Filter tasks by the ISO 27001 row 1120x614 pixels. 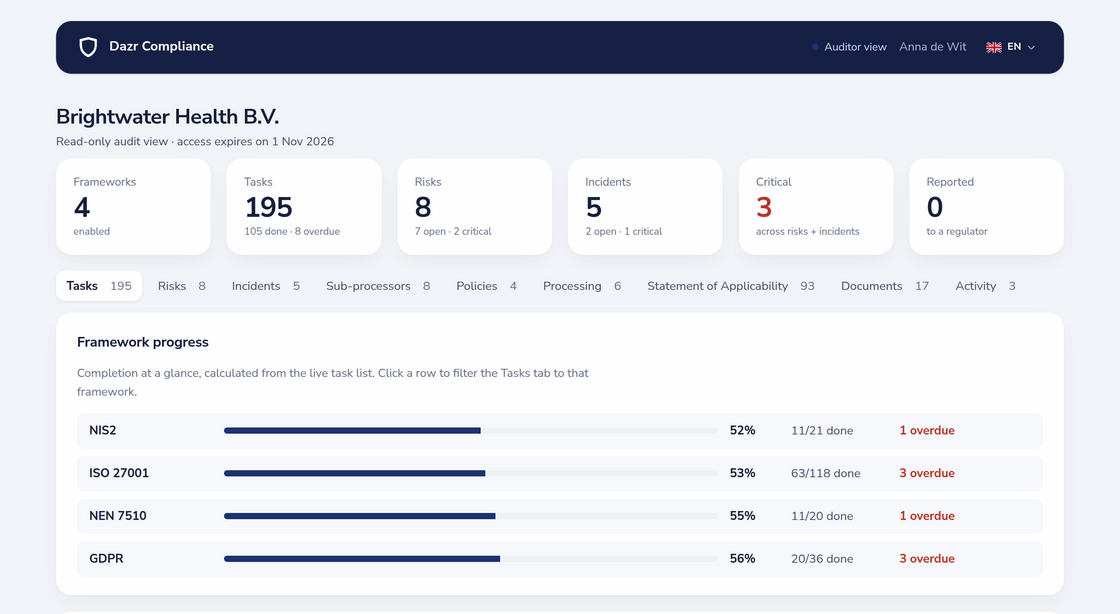tap(560, 473)
